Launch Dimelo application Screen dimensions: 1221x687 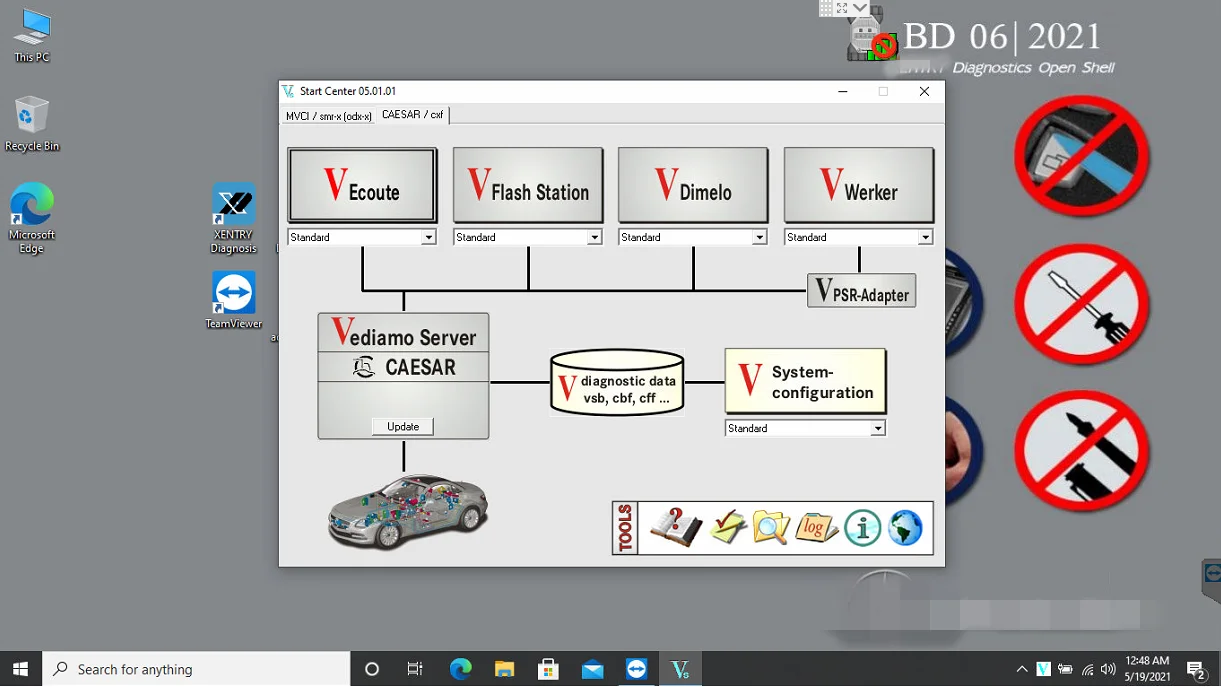coord(693,186)
